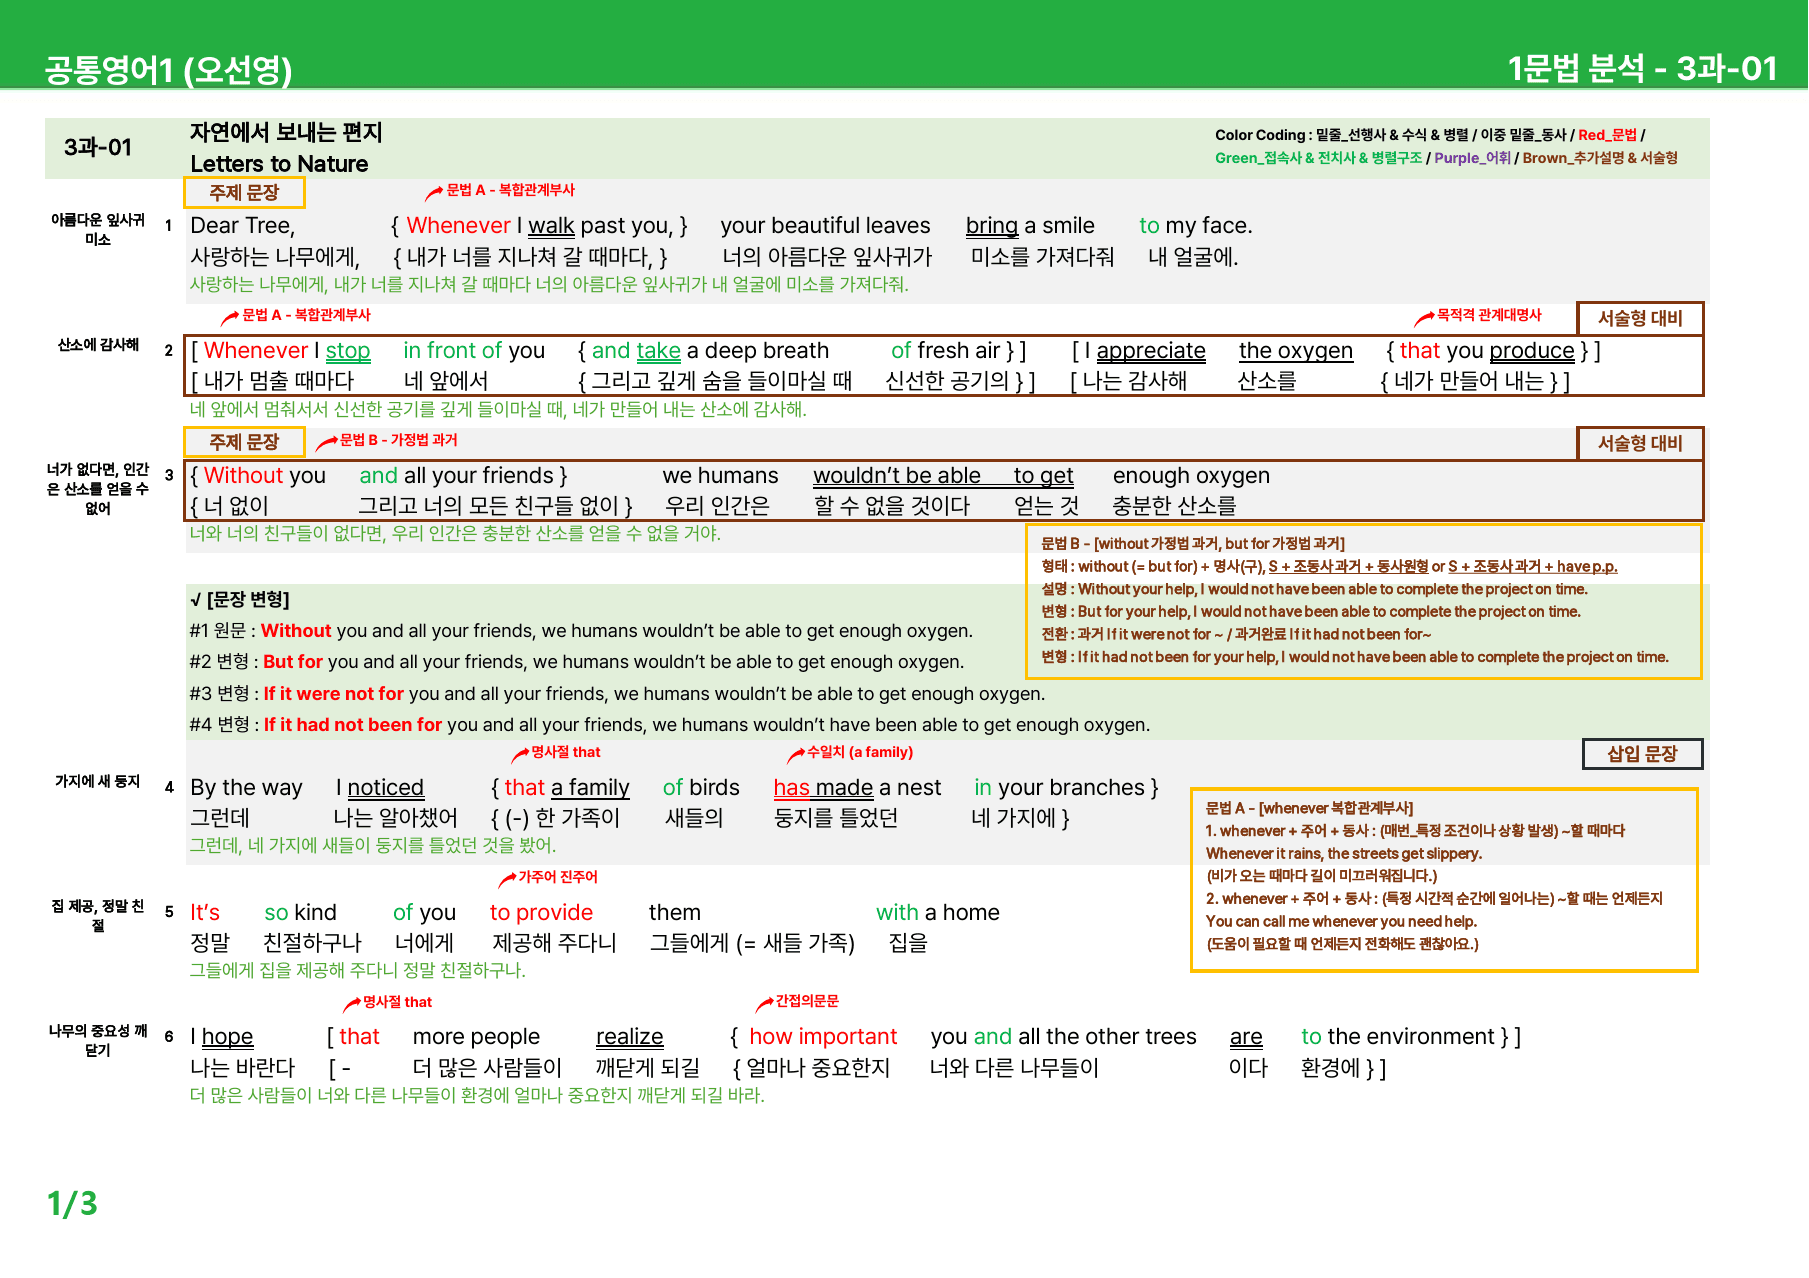Viewport: 1809px width, 1278px height.
Task: Click the 서술형 대비 box above sentence 2
Action: pyautogui.click(x=1640, y=318)
